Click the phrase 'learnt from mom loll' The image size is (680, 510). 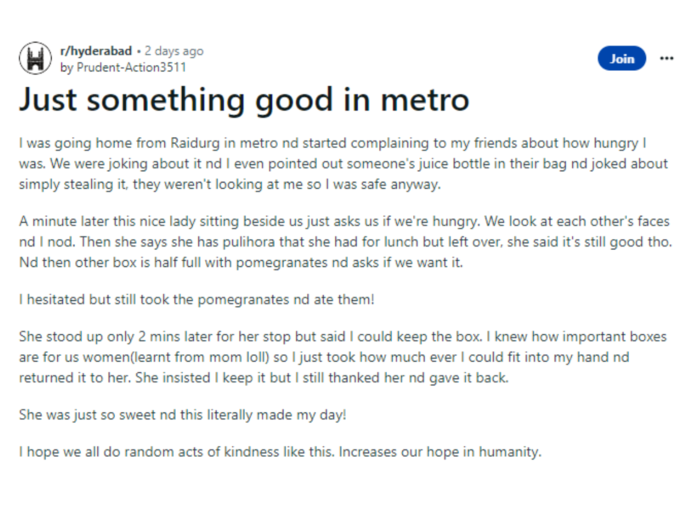199,357
